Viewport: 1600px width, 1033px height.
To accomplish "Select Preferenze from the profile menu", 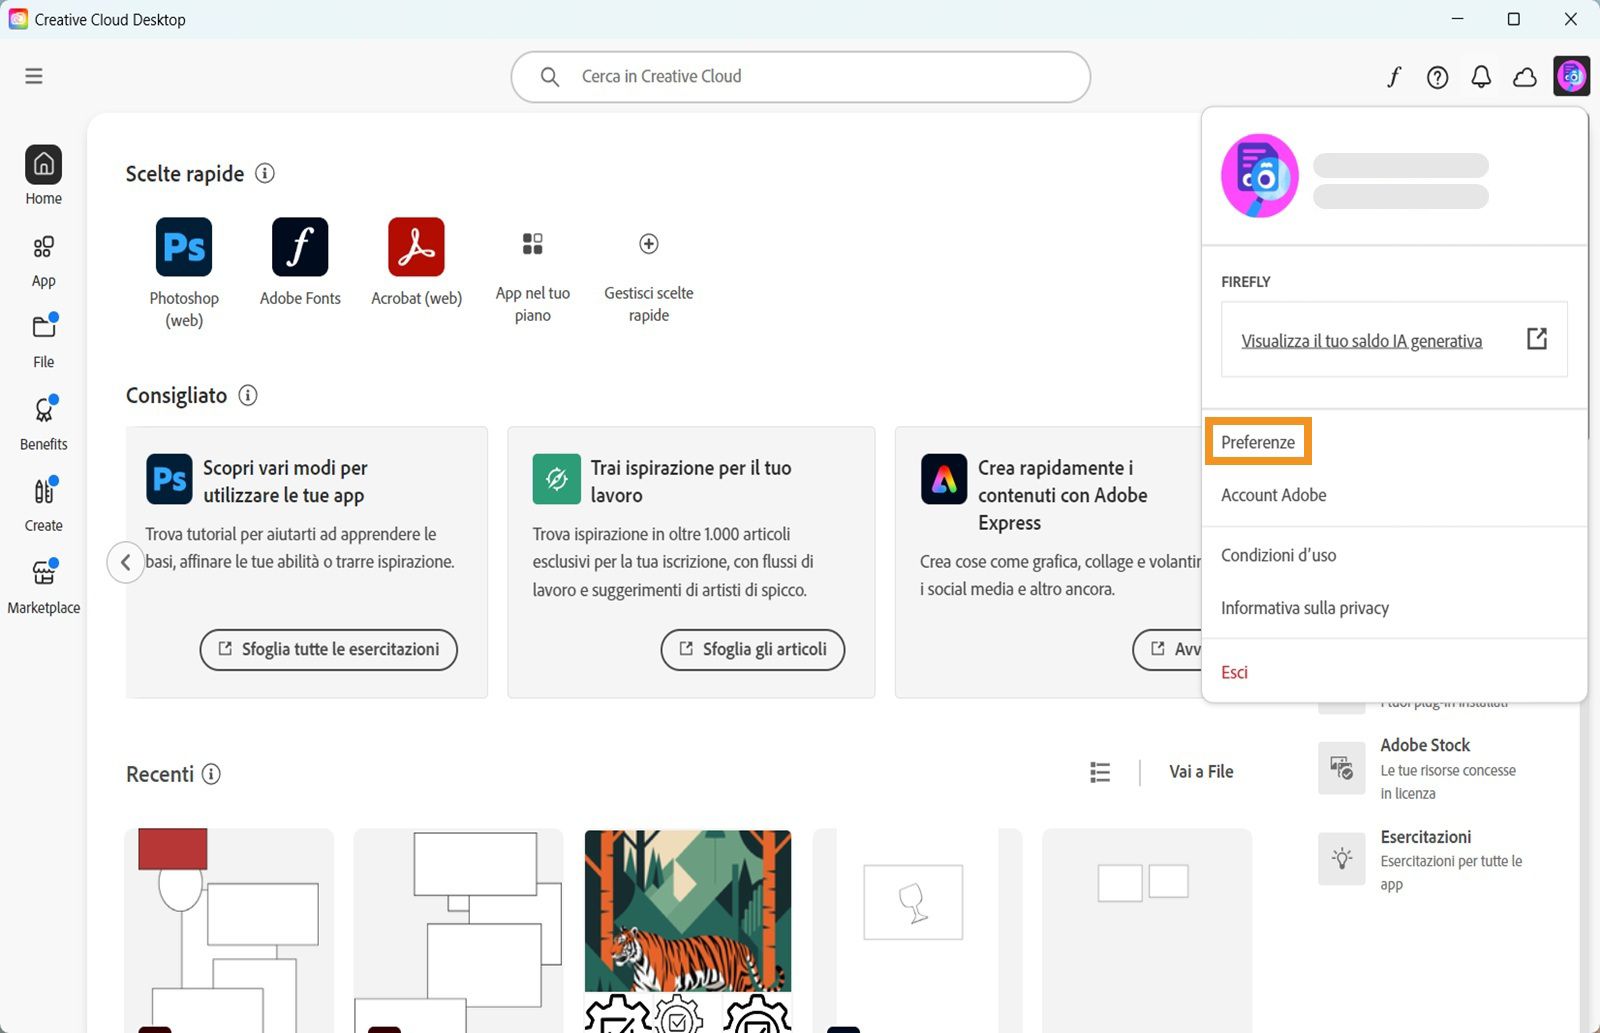I will [1257, 441].
